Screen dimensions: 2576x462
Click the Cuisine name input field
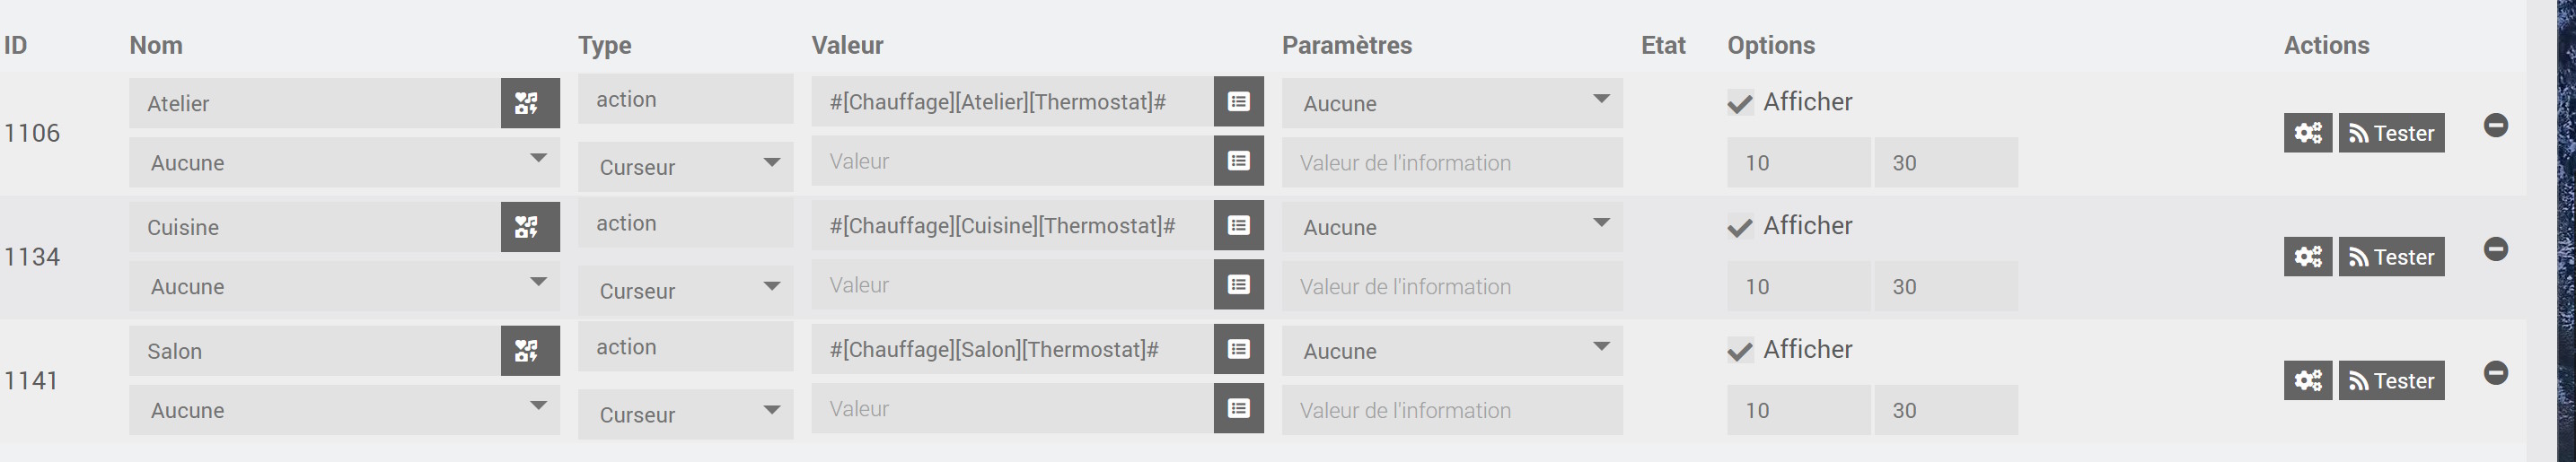[314, 227]
